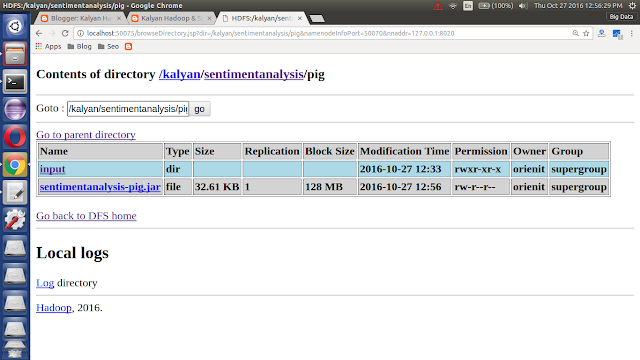Focus Google Chrome in the dock
The image size is (640, 360).
15,165
